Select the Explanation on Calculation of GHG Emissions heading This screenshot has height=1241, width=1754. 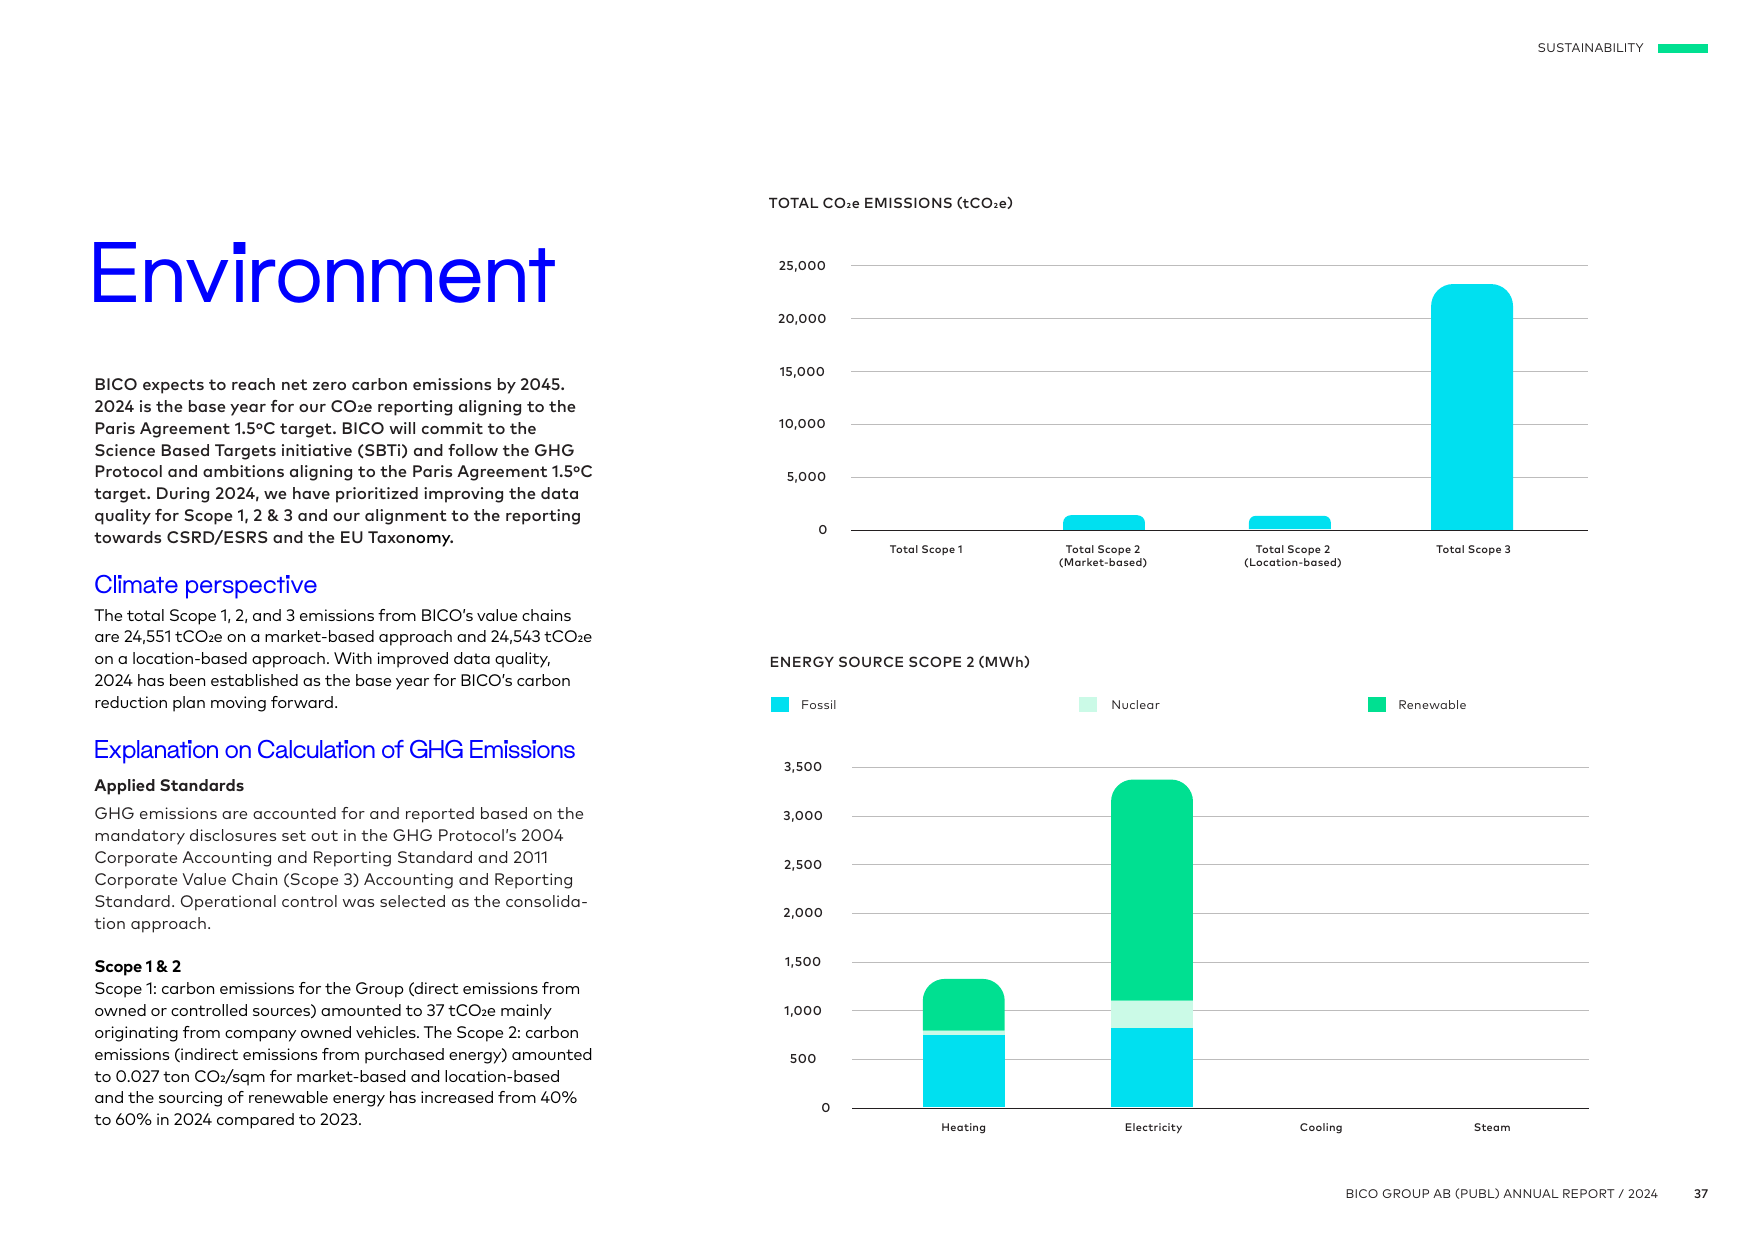pyautogui.click(x=334, y=750)
